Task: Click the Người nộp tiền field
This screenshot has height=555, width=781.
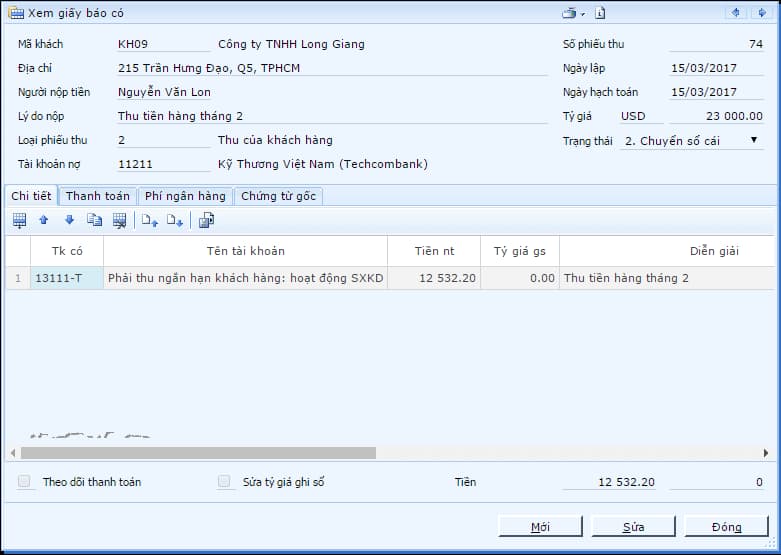Action: pyautogui.click(x=163, y=92)
